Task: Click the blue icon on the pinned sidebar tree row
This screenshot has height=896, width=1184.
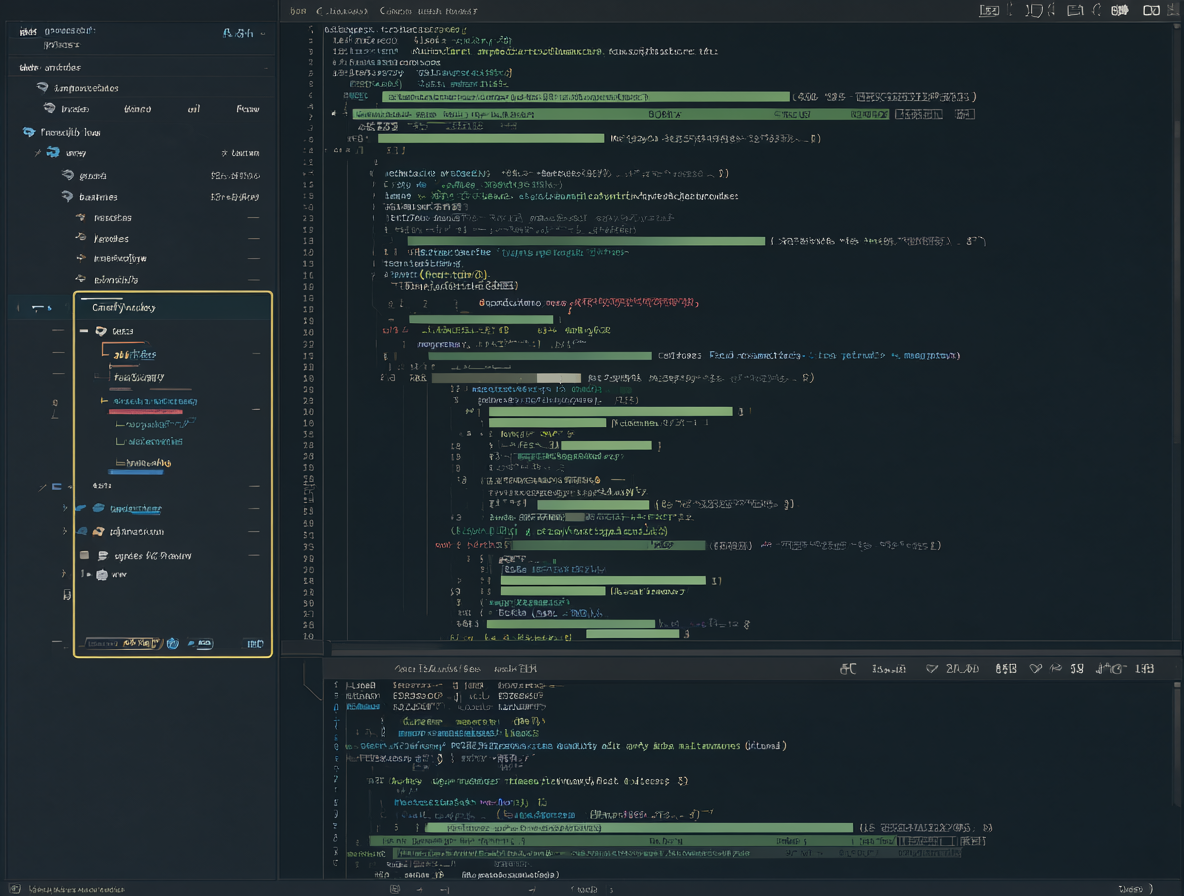Action: pyautogui.click(x=53, y=152)
